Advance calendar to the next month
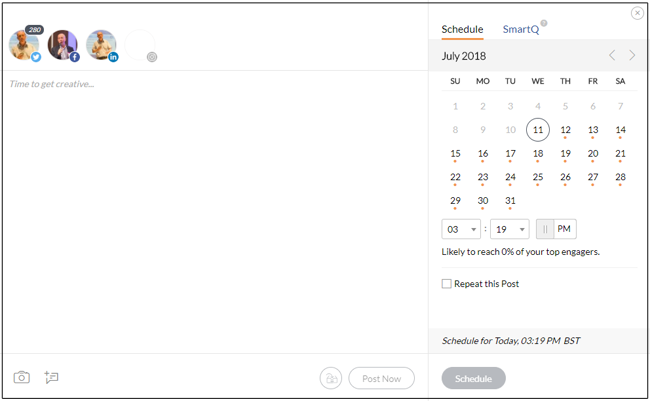 pos(632,55)
